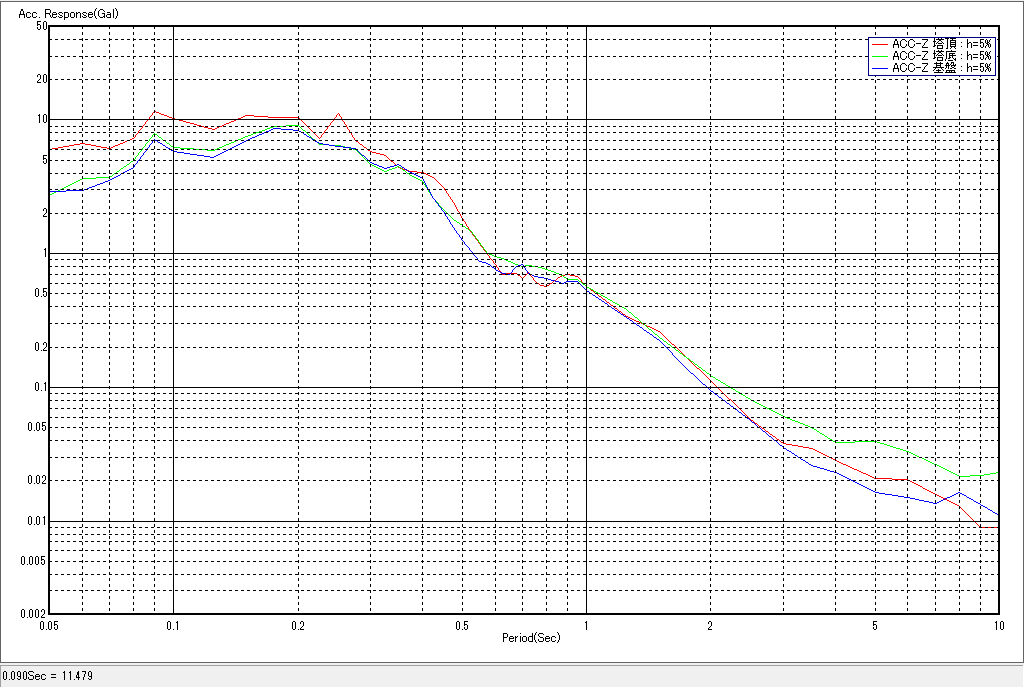Click the red curve peak near 0.09 sec
The width and height of the screenshot is (1024, 688).
tap(155, 111)
